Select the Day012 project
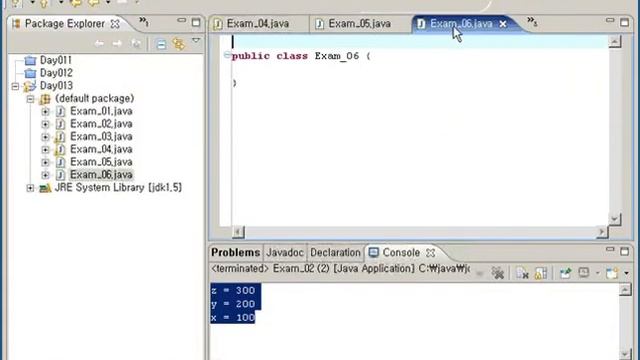The width and height of the screenshot is (640, 360). click(56, 73)
